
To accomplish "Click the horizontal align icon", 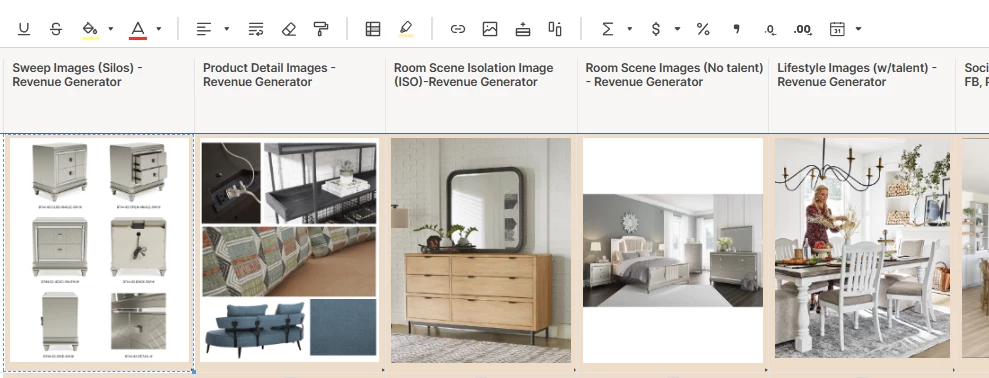I will coord(204,29).
